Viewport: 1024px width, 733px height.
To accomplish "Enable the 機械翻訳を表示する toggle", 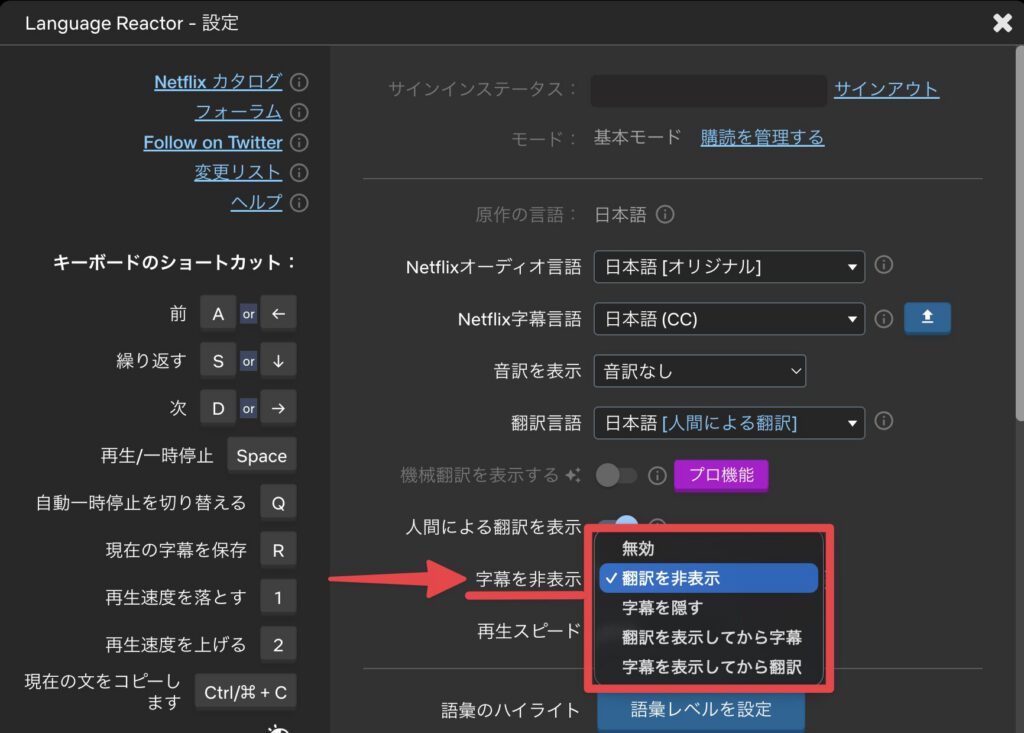I will (x=615, y=476).
